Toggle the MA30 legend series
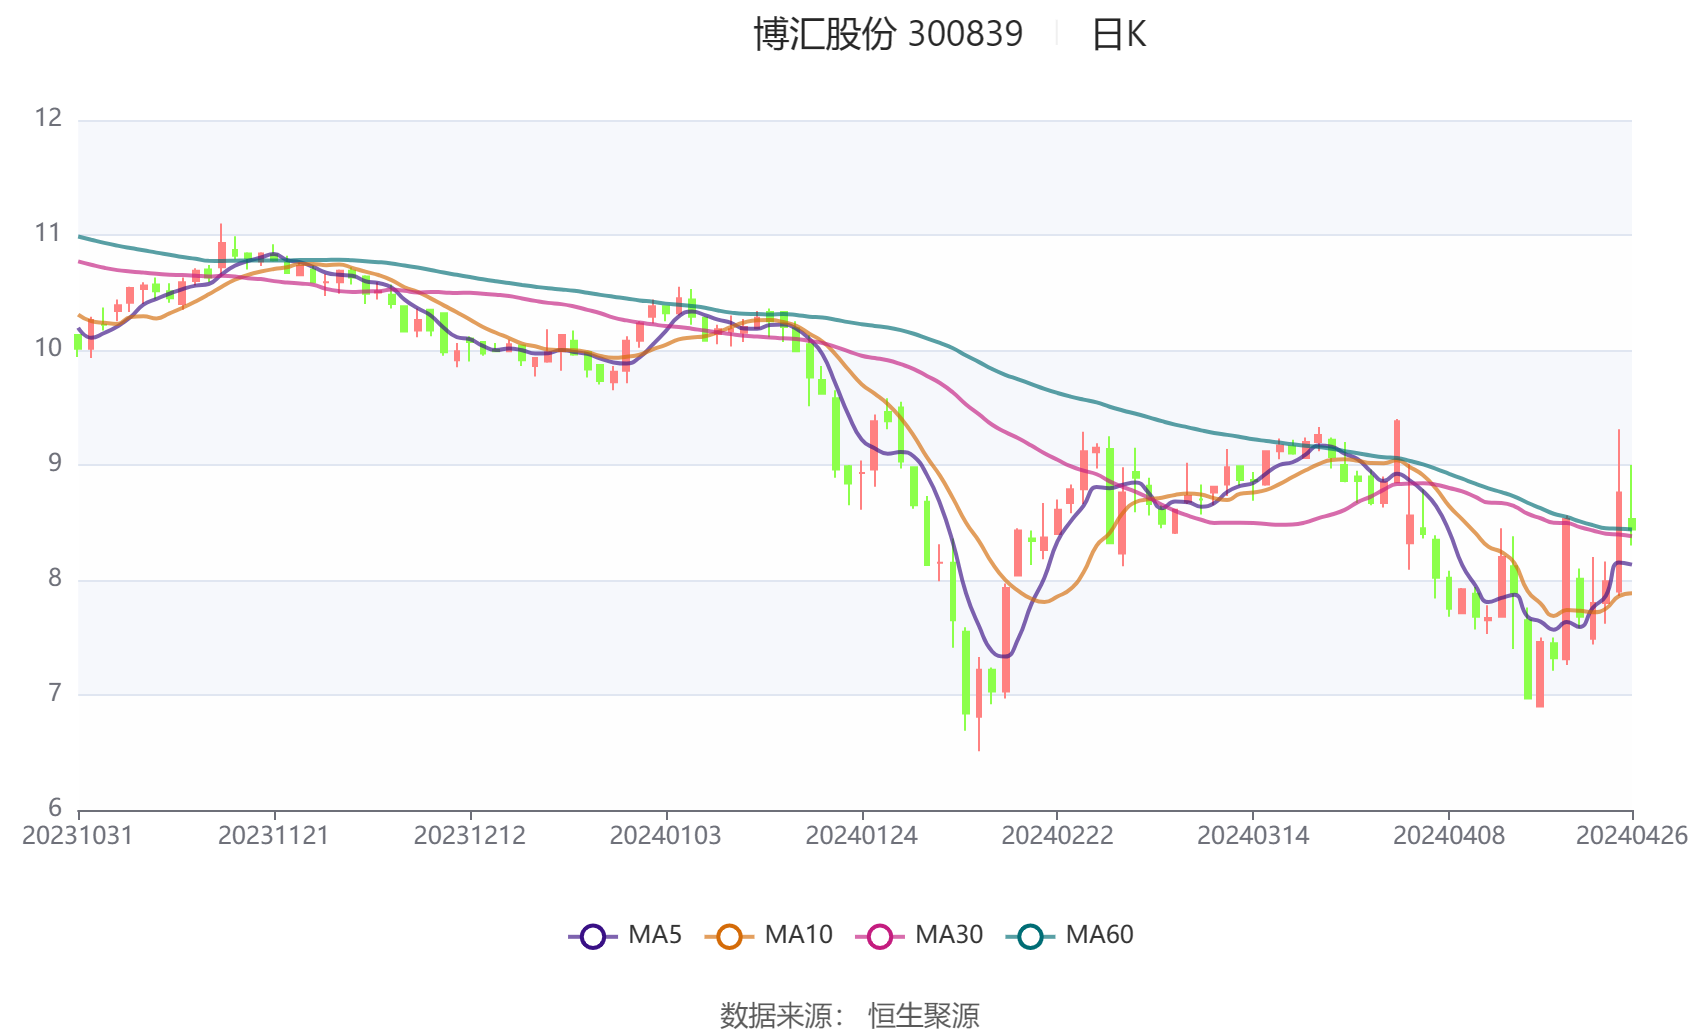The image size is (1700, 1034). tap(919, 935)
